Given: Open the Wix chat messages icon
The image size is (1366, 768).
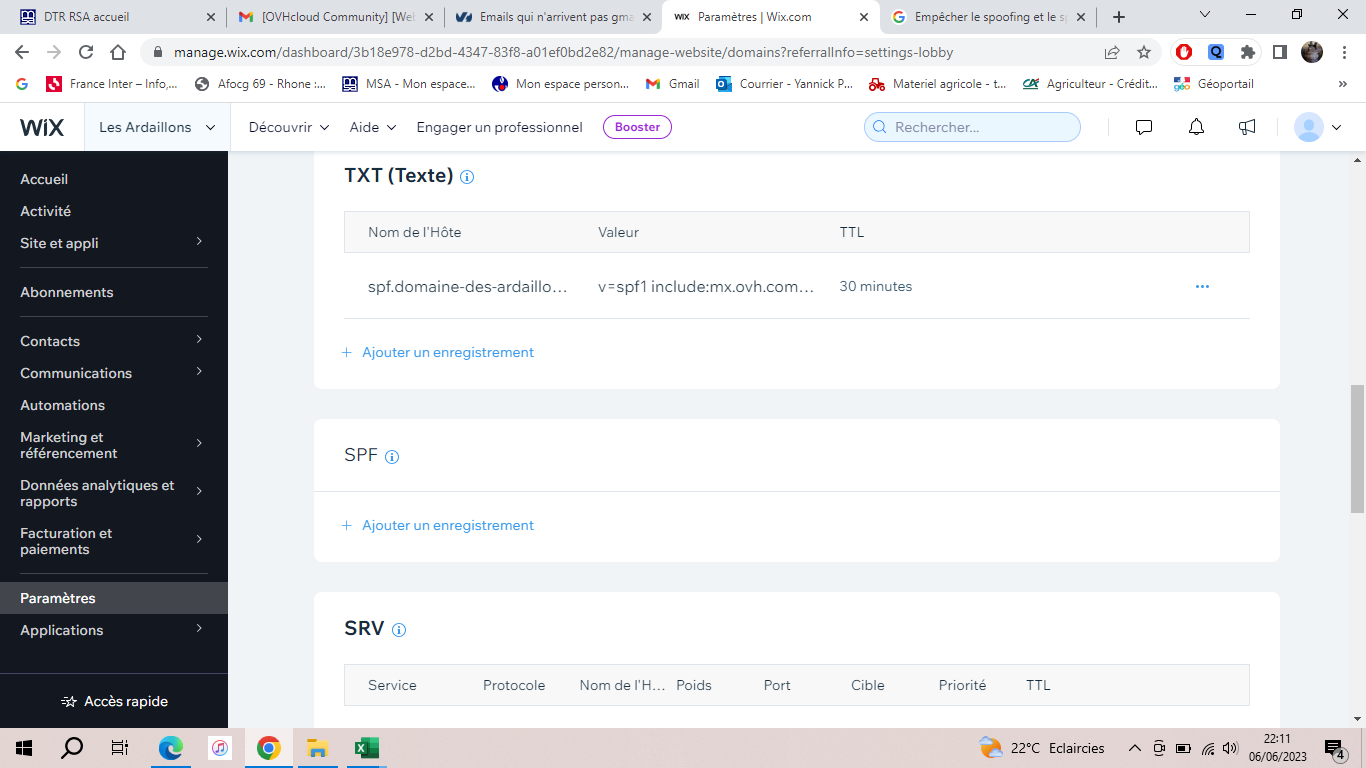Looking at the screenshot, I should pyautogui.click(x=1144, y=127).
